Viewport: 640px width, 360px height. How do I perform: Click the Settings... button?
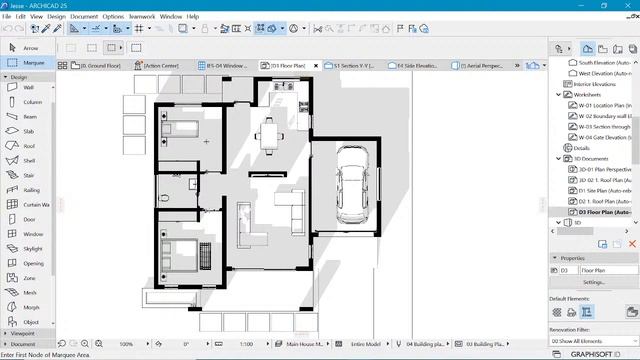point(594,282)
